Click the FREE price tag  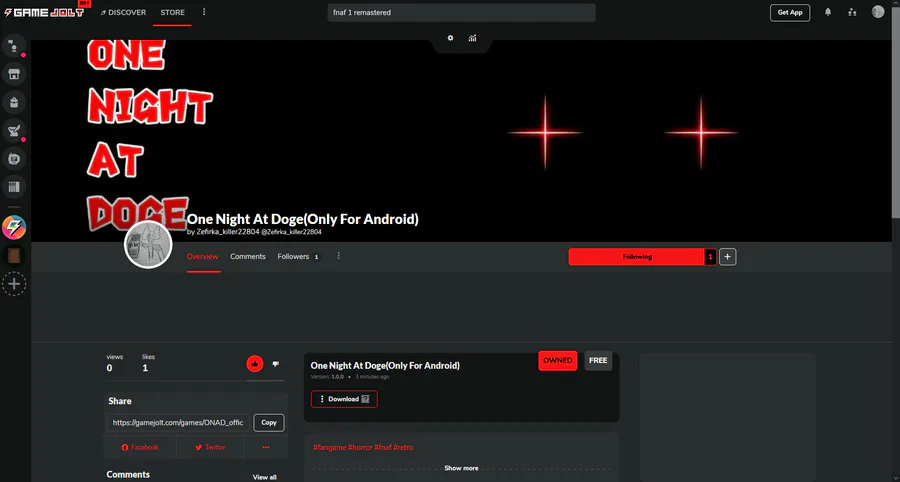click(598, 360)
